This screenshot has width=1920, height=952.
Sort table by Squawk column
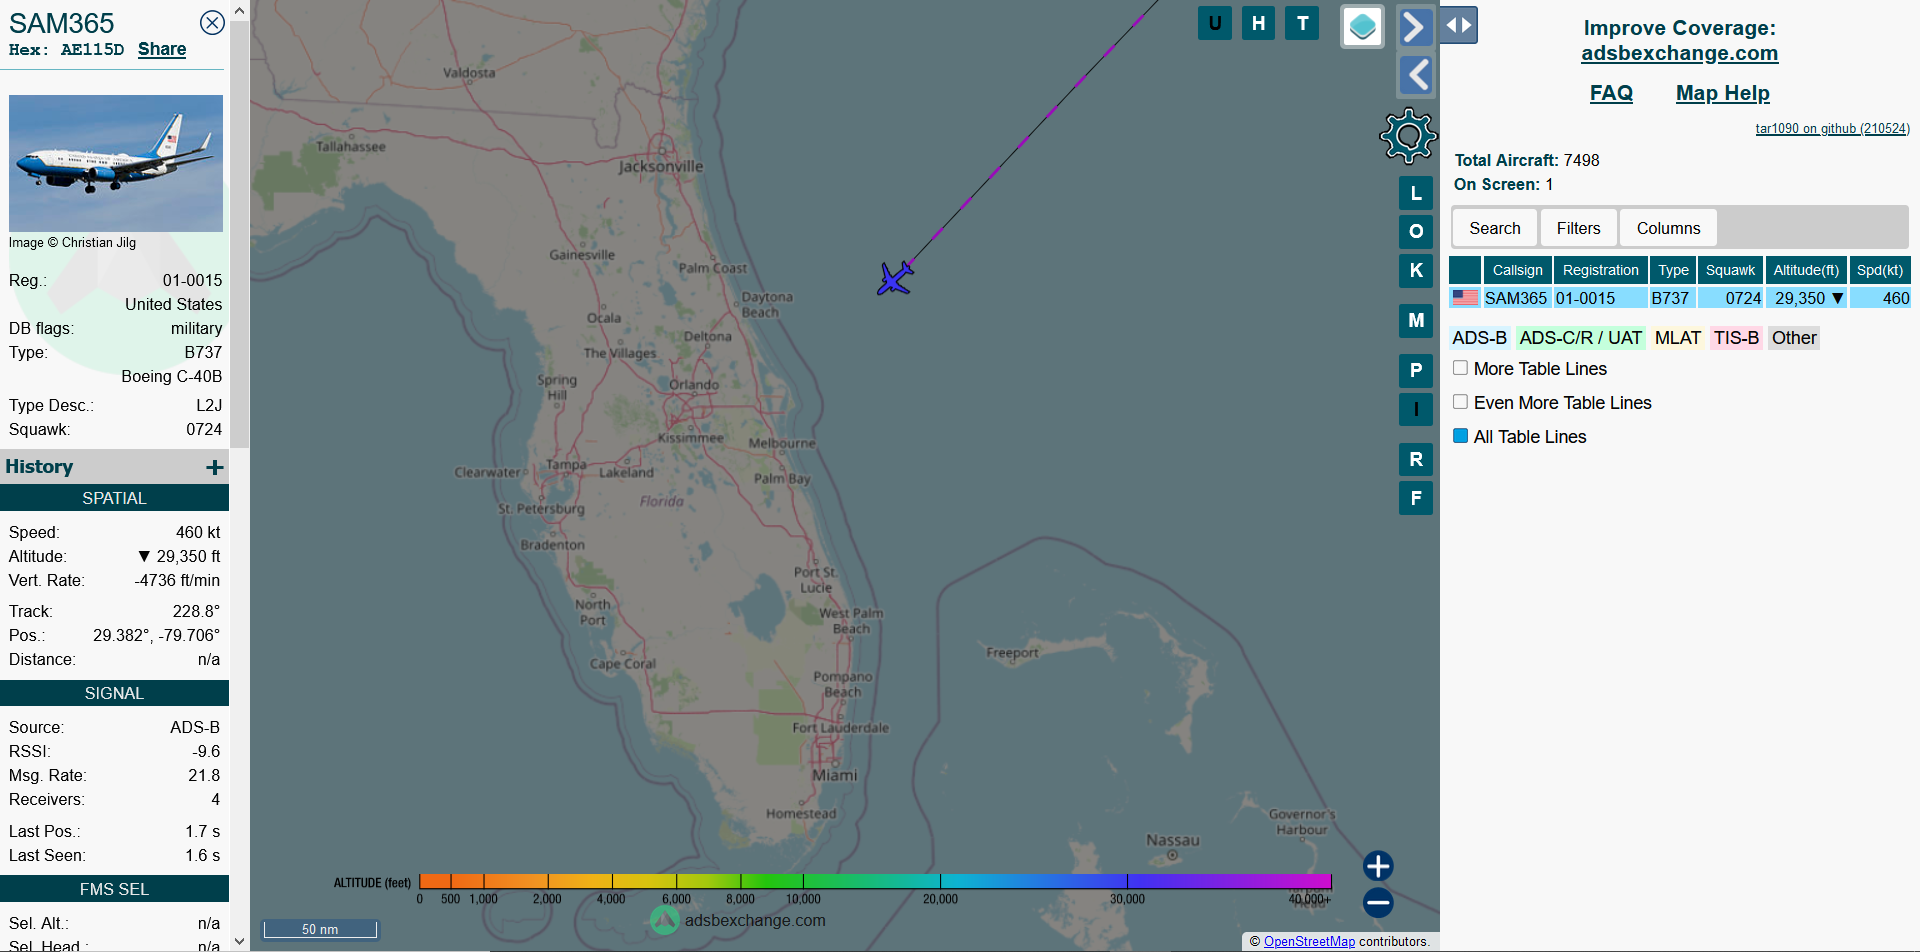click(x=1730, y=270)
